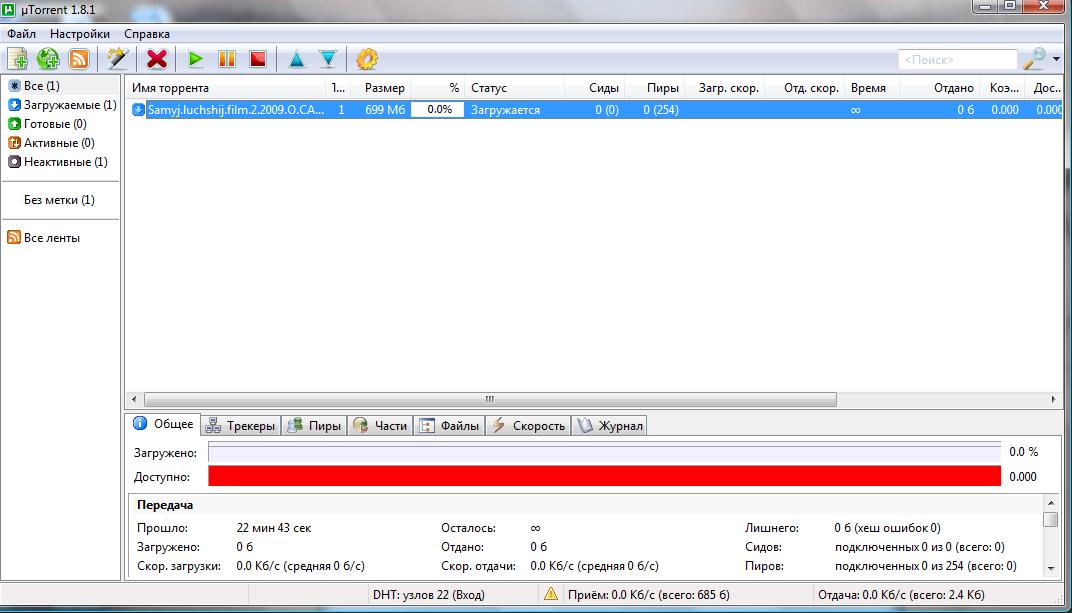
Task: Click the details pane scroll-down arrow
Action: pyautogui.click(x=1051, y=569)
